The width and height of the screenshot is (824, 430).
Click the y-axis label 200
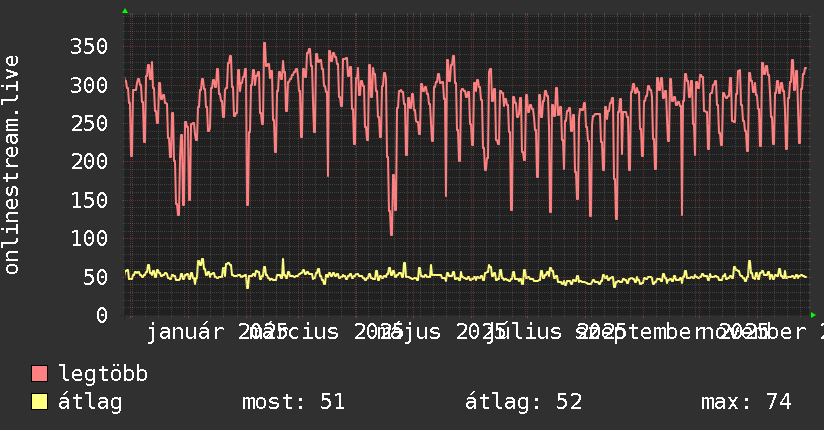pos(89,161)
